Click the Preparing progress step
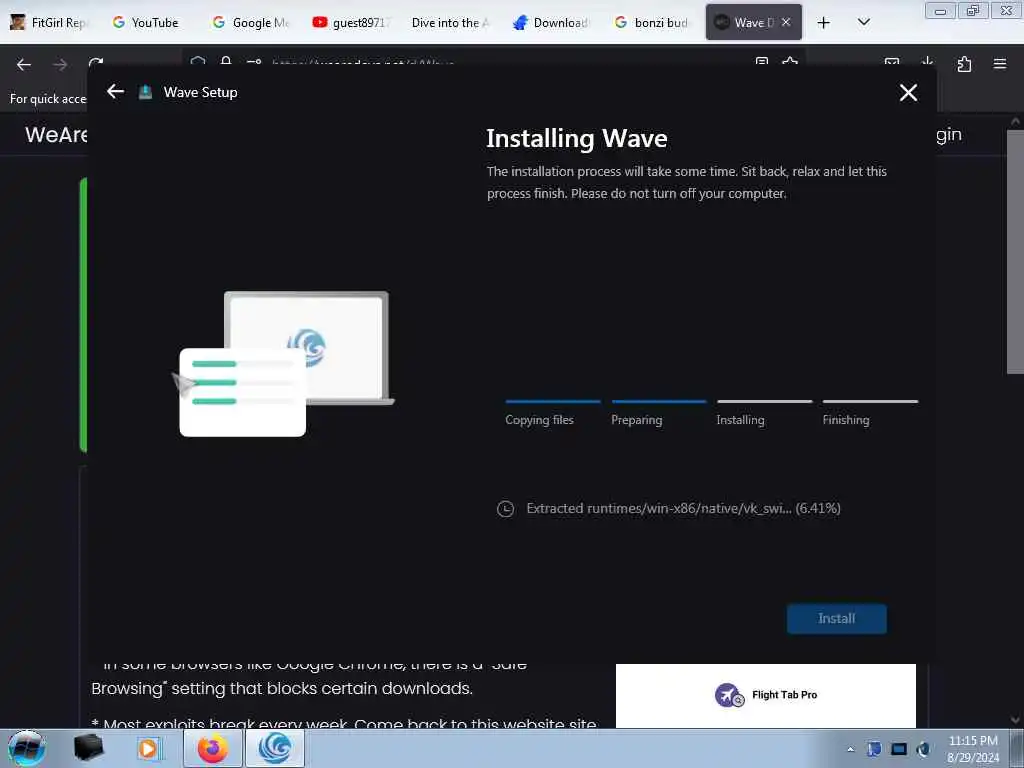 pyautogui.click(x=658, y=413)
